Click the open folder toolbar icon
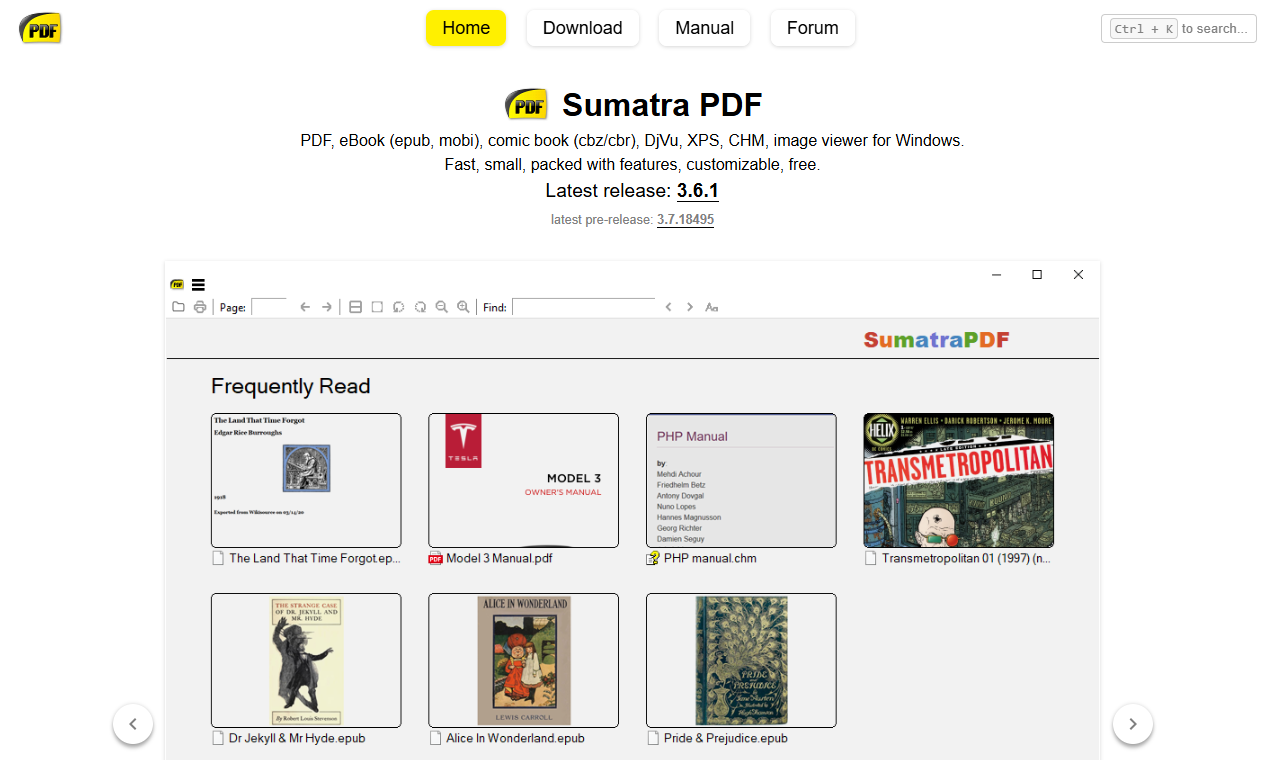1280x760 pixels. tap(178, 307)
